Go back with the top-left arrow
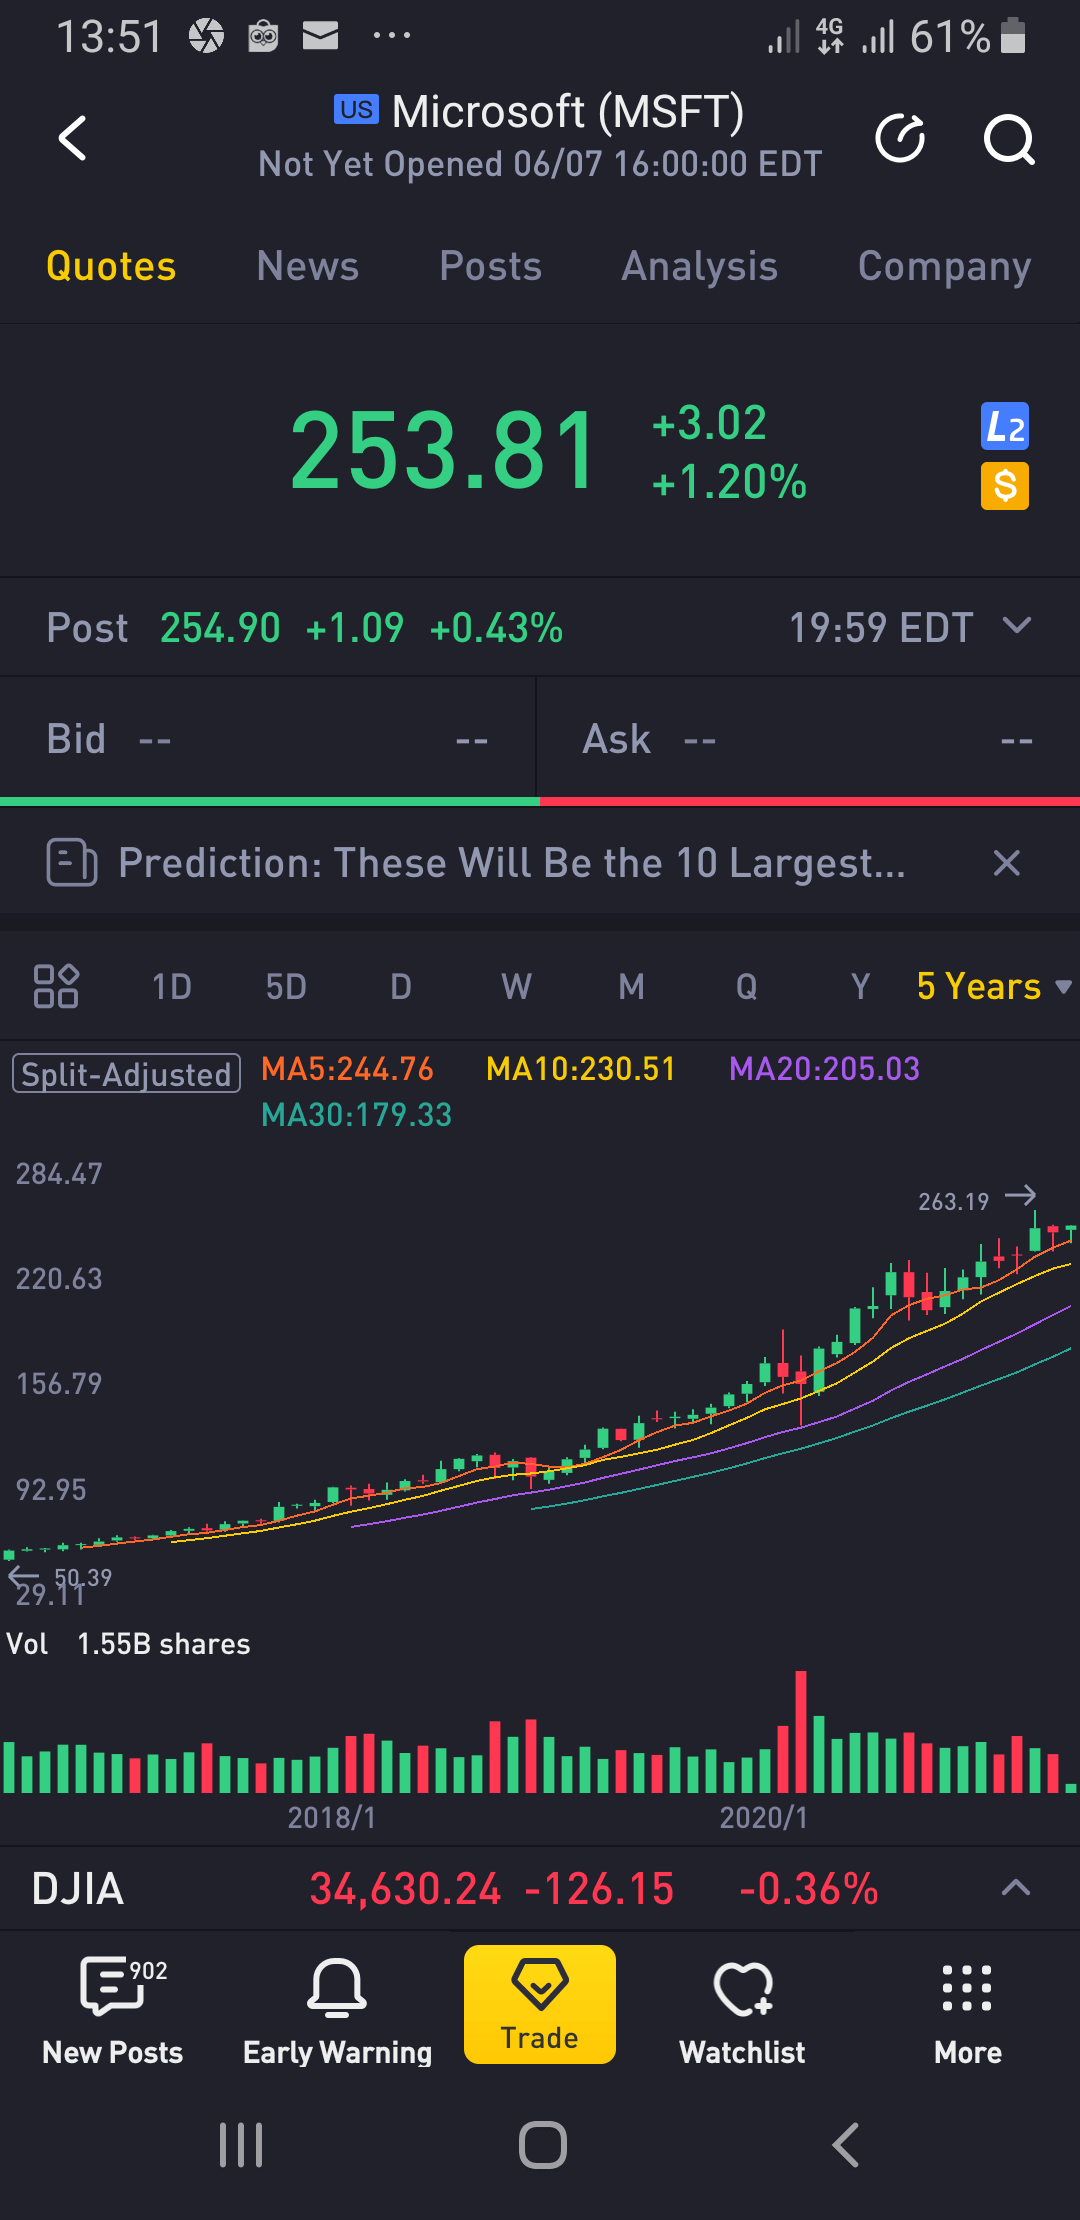Image resolution: width=1080 pixels, height=2220 pixels. point(72,139)
